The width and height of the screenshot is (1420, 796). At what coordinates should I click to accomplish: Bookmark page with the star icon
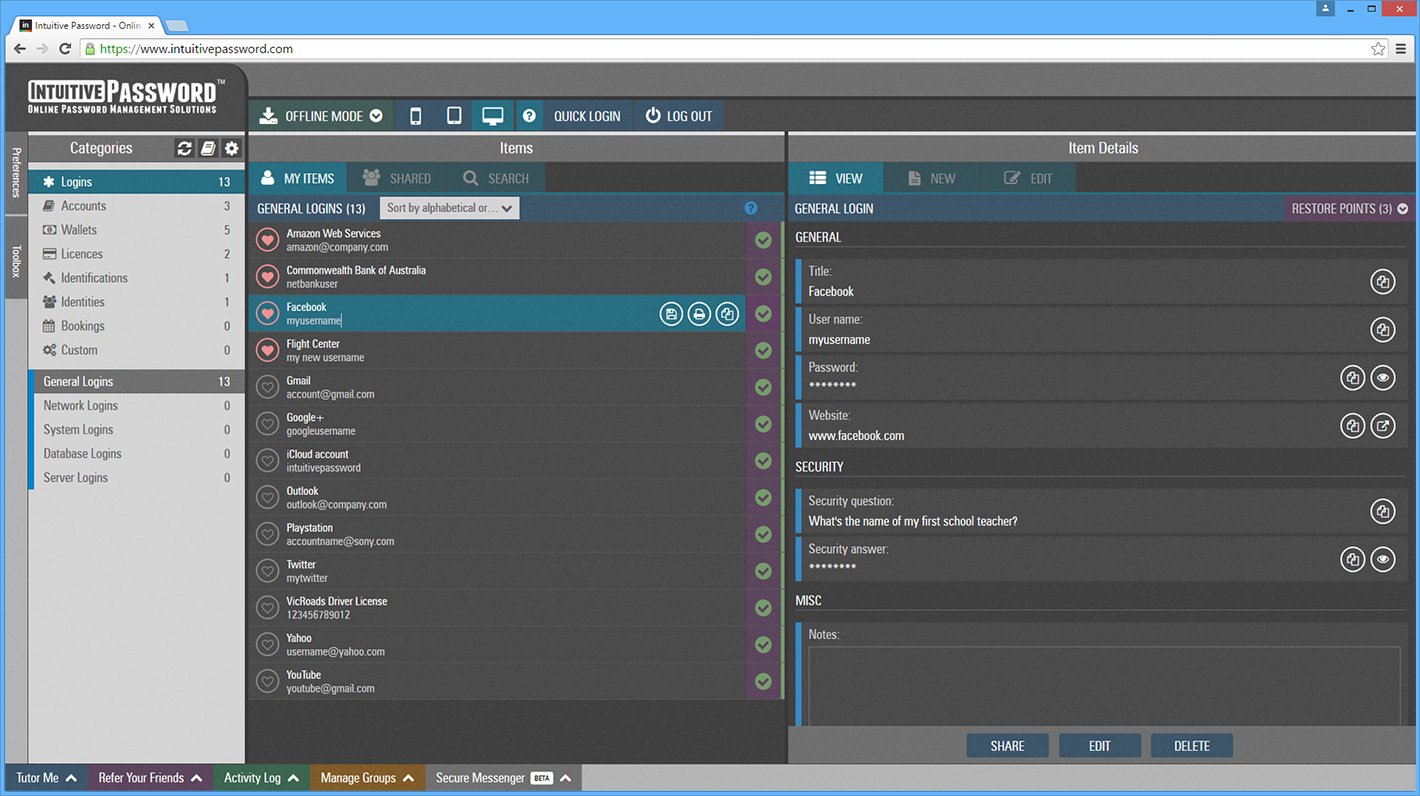1378,48
